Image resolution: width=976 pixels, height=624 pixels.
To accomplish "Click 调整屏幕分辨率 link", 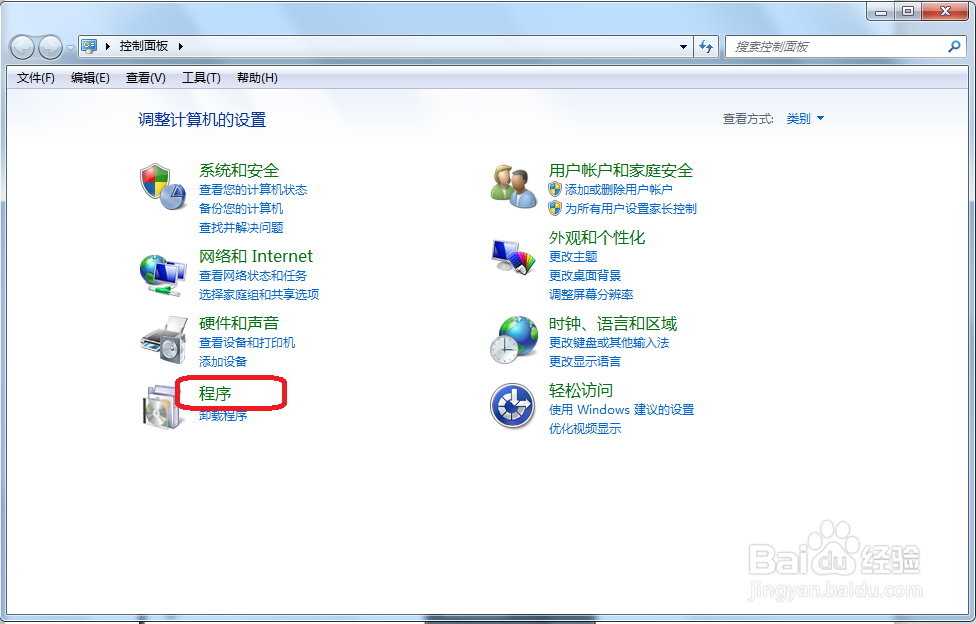I will (591, 294).
